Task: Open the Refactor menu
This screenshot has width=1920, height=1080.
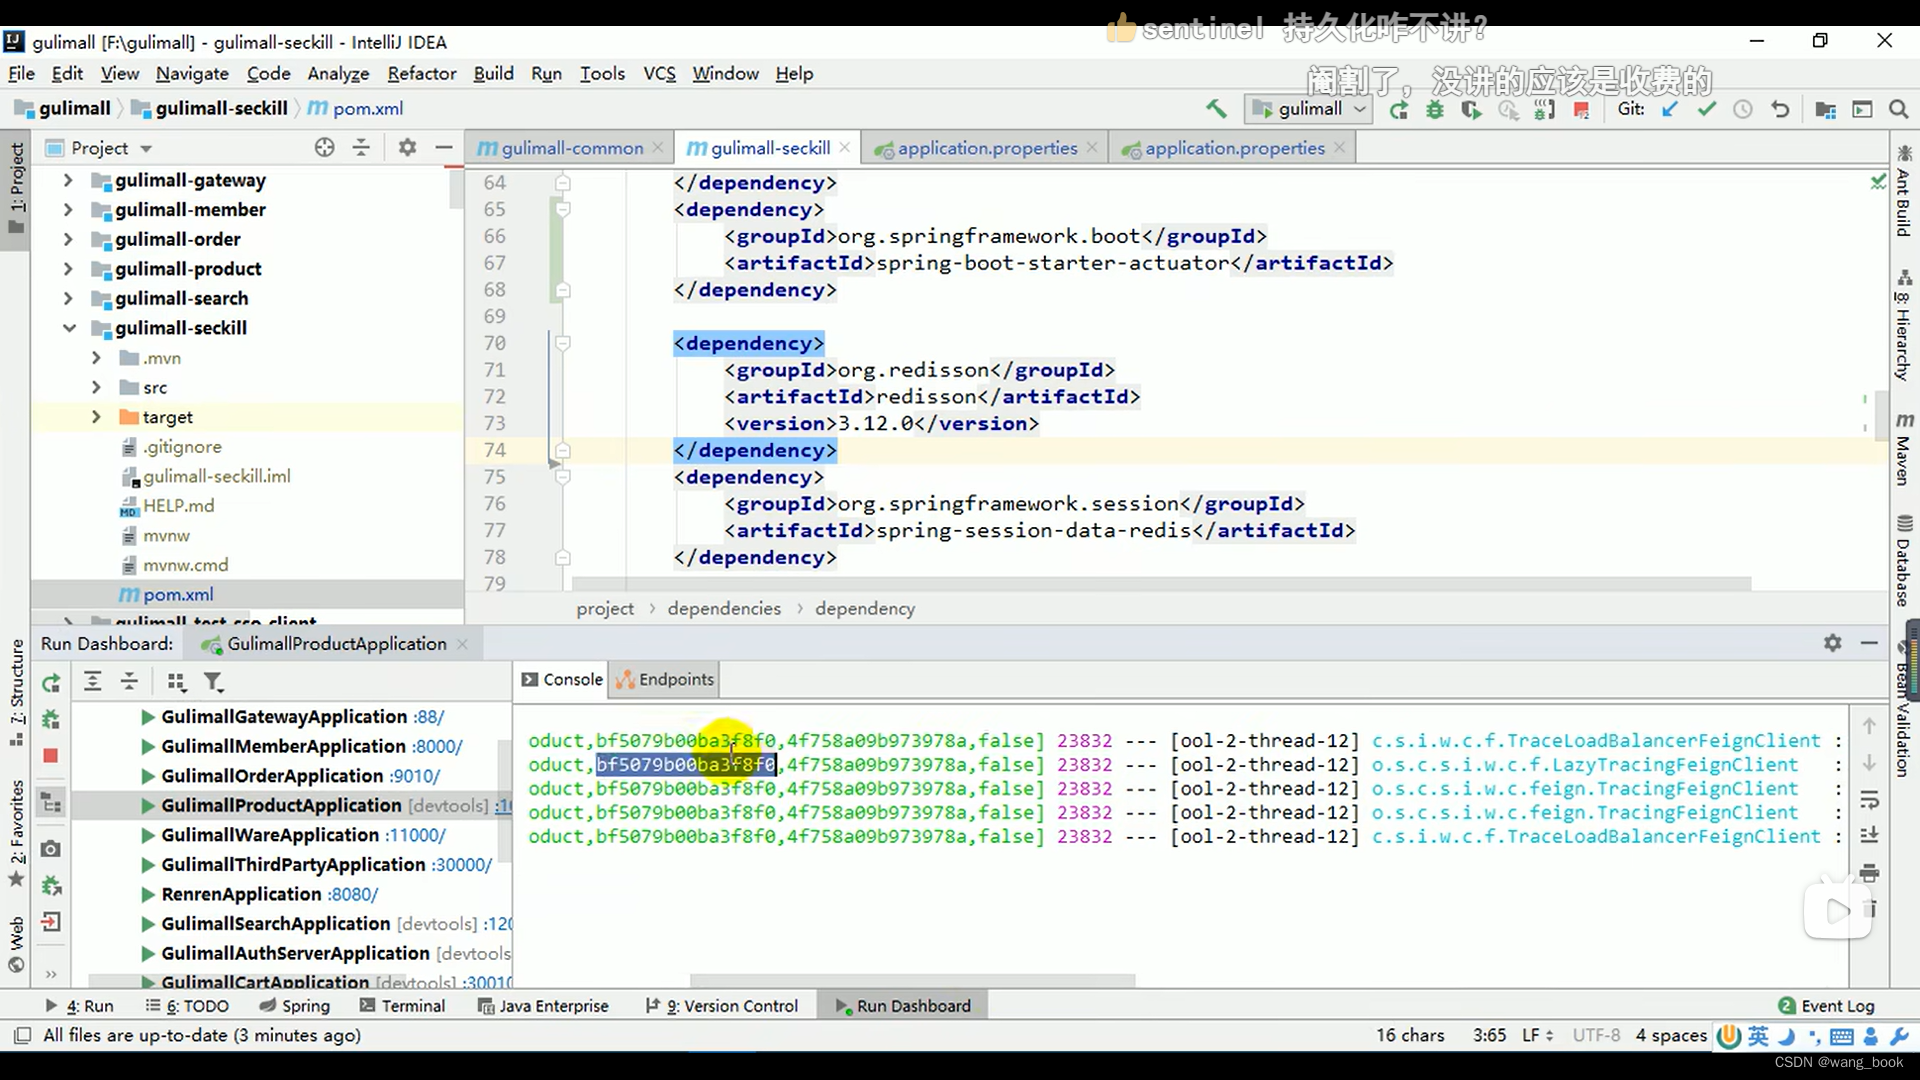Action: tap(421, 73)
